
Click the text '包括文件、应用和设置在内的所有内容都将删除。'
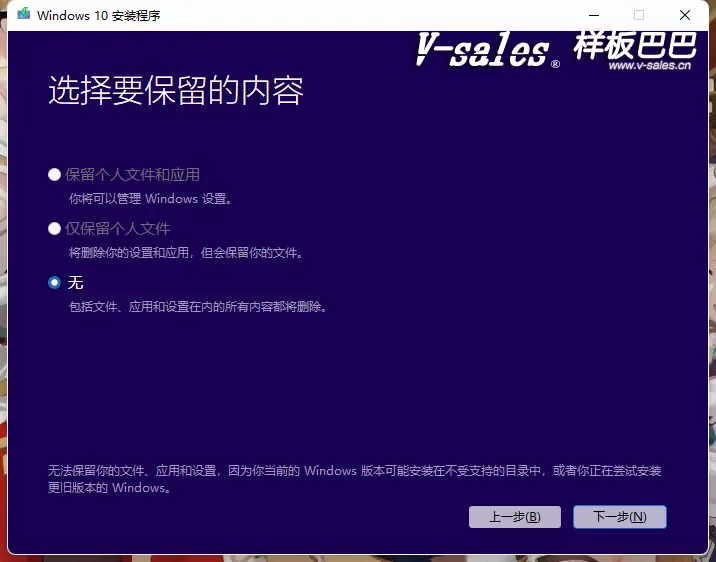(x=198, y=306)
